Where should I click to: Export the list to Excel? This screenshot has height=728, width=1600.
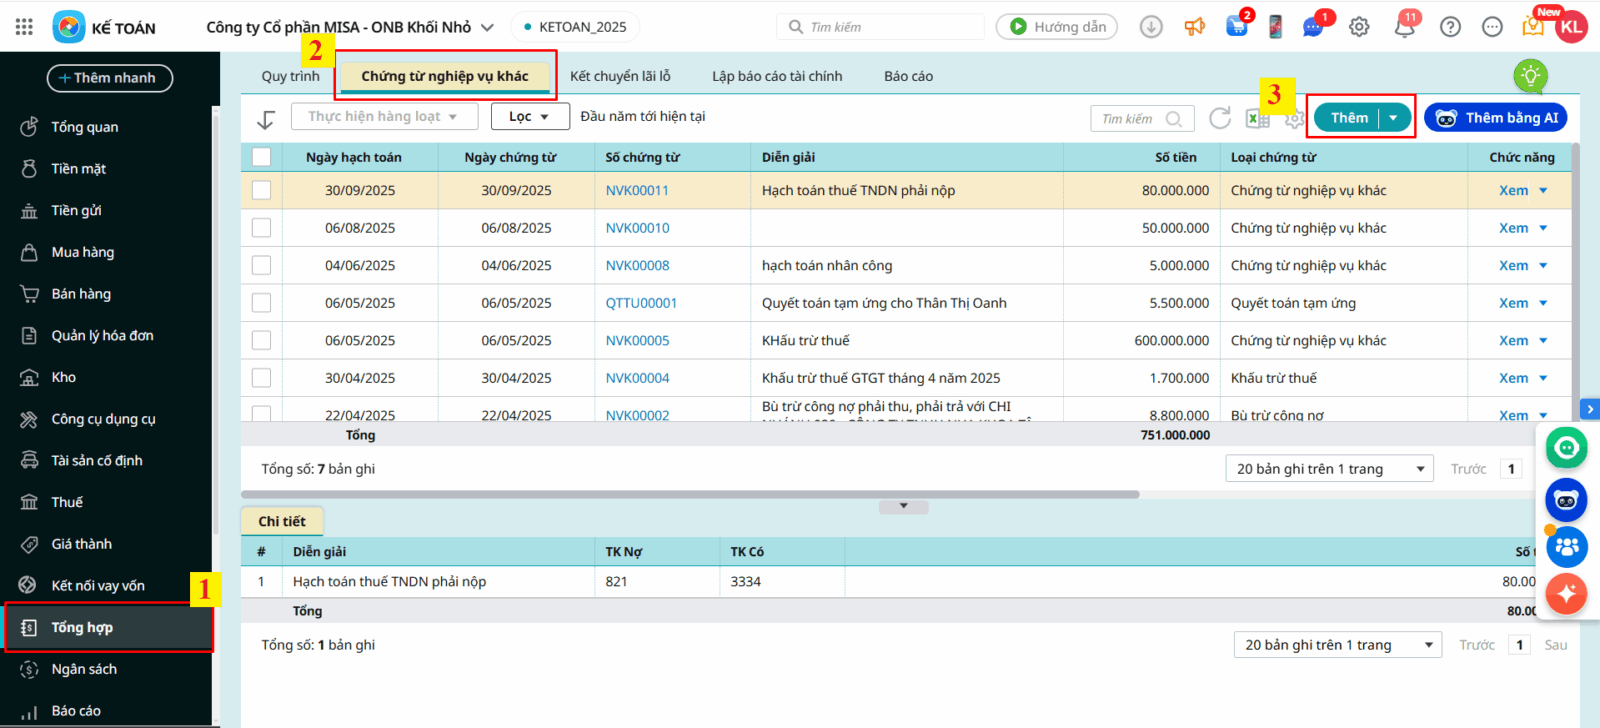coord(1257,119)
